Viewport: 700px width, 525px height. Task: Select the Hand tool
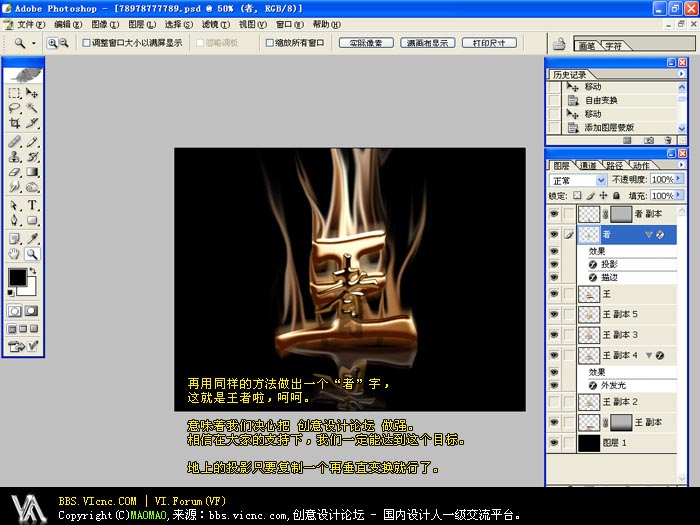tap(15, 254)
